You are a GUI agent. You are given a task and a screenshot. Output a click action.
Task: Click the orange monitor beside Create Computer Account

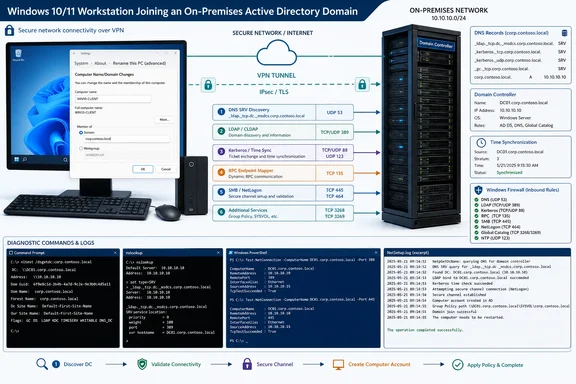(338, 365)
